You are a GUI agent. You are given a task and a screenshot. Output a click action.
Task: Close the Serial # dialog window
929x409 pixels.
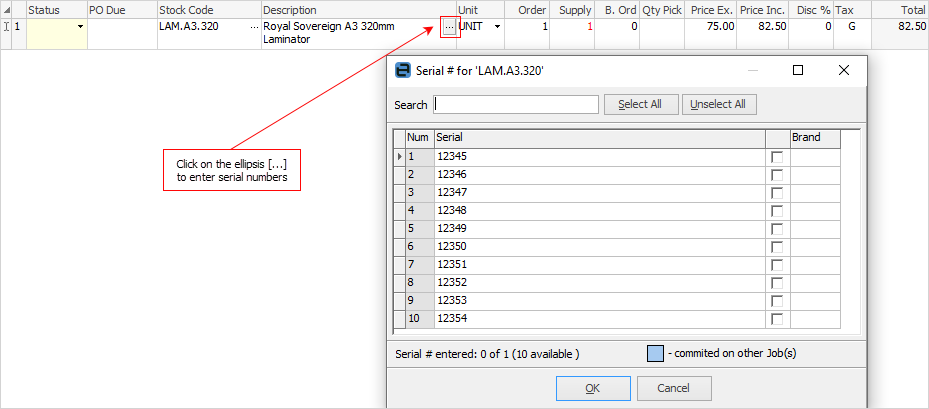844,71
